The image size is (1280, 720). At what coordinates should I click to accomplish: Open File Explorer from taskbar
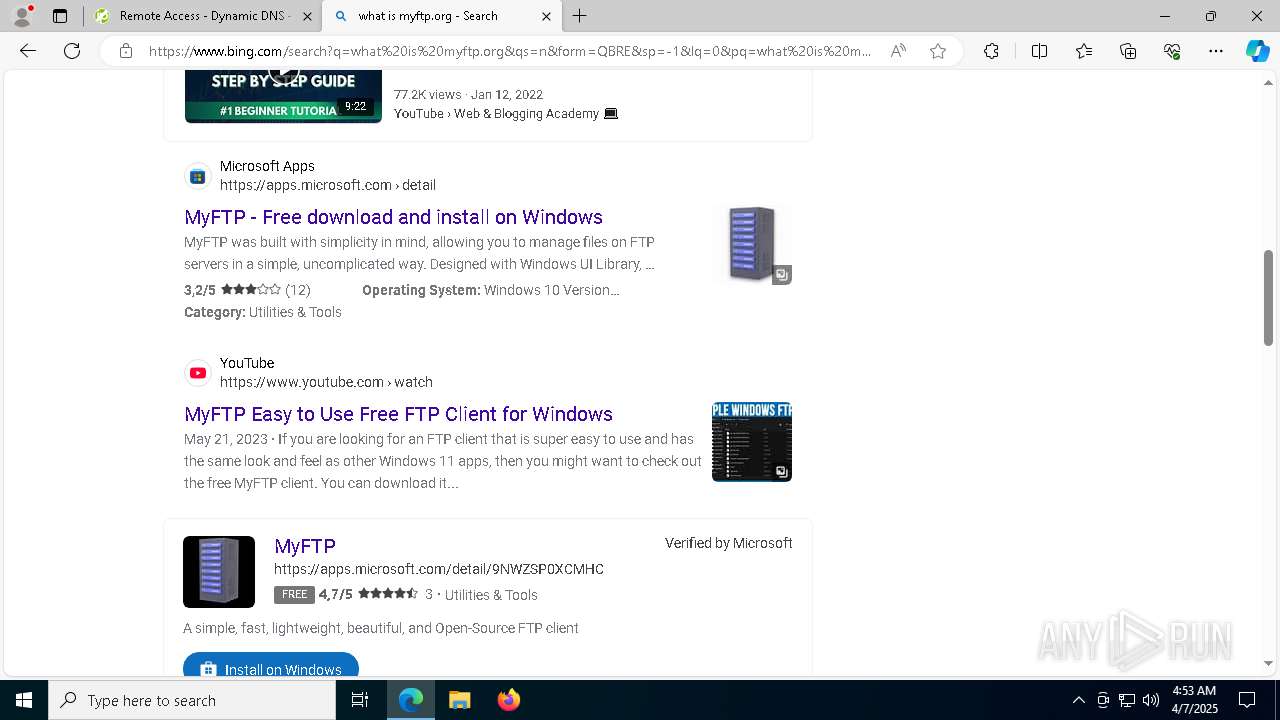(459, 700)
